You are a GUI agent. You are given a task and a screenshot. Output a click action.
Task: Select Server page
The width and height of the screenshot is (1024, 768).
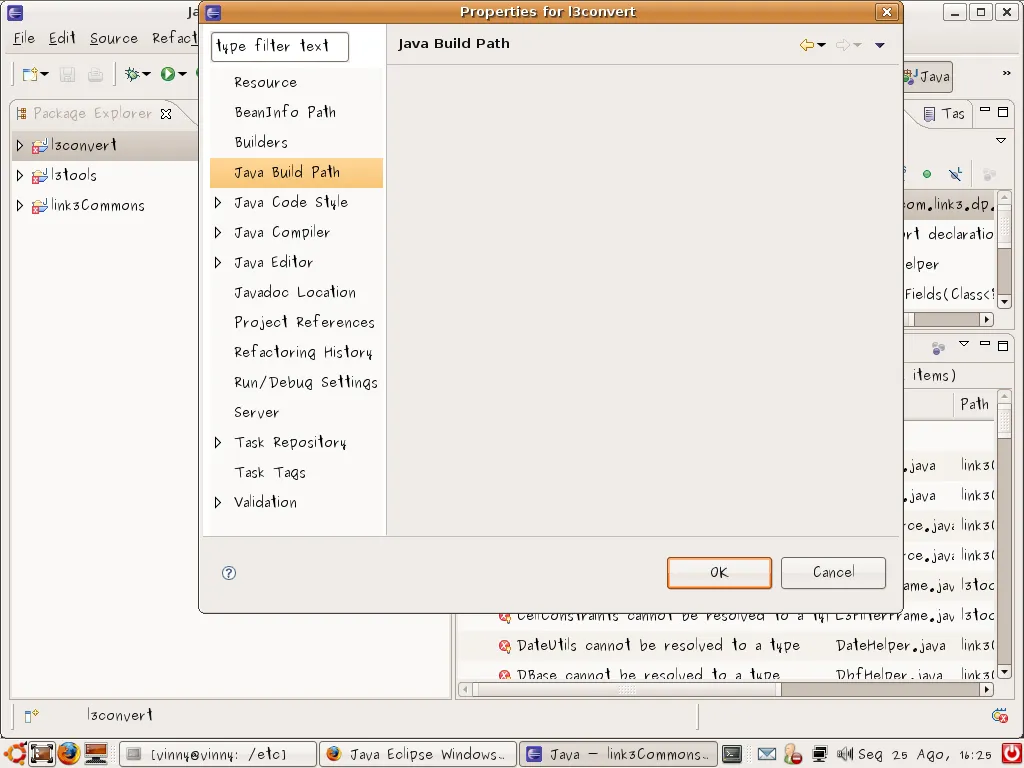(256, 413)
